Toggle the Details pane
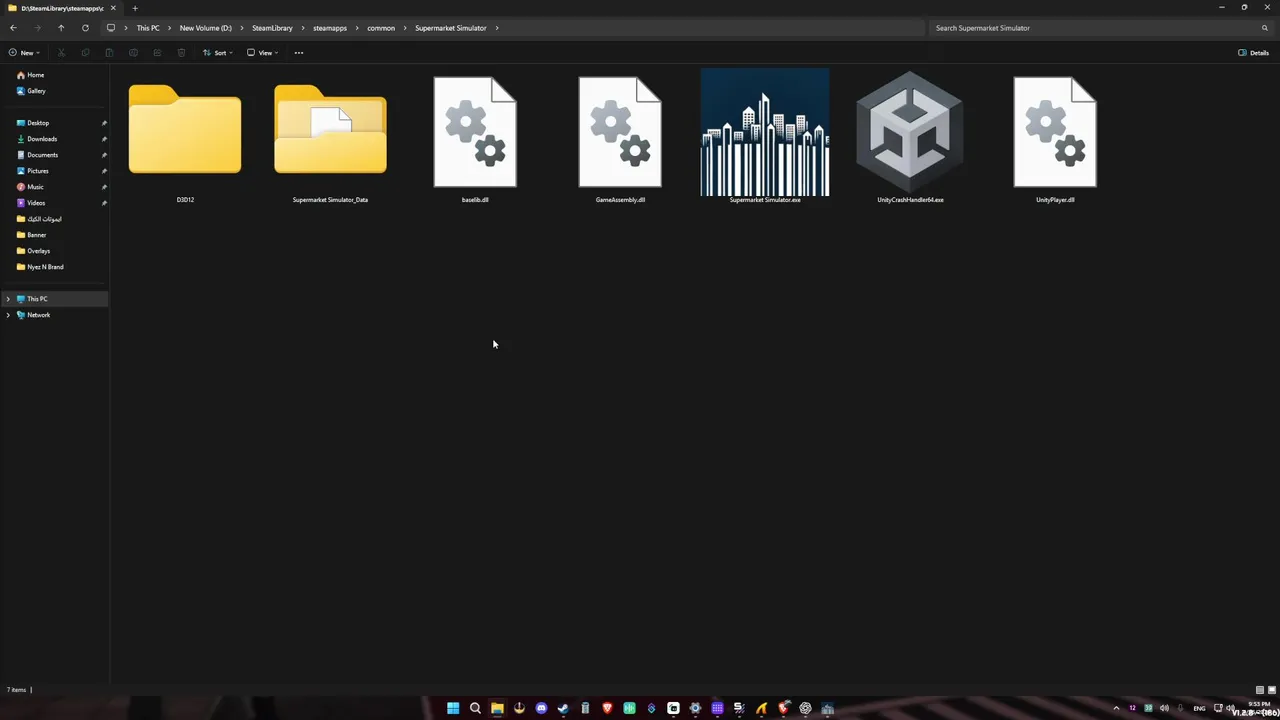Screen dimensions: 1280x720 tap(1253, 53)
